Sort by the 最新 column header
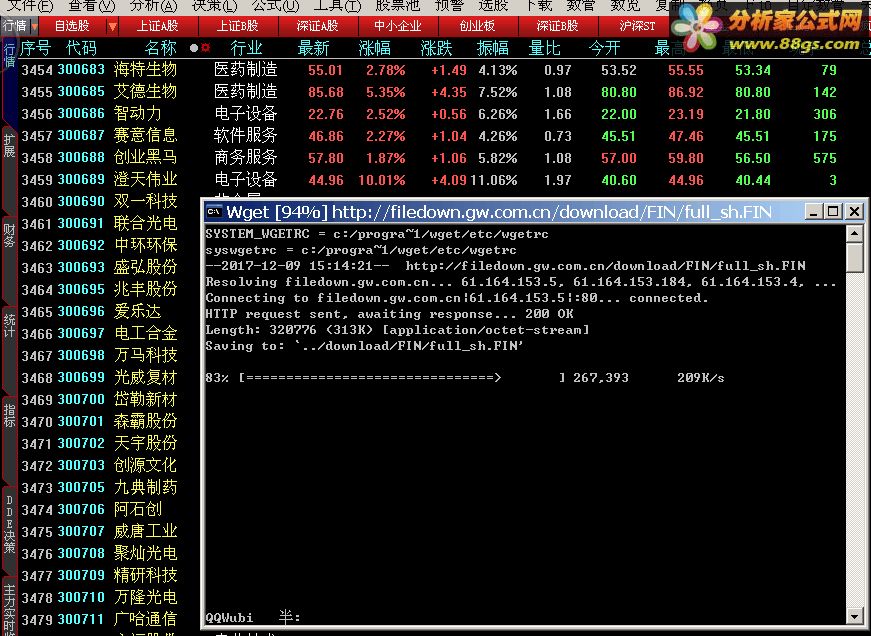Screen dimensions: 871x636 (x=313, y=48)
